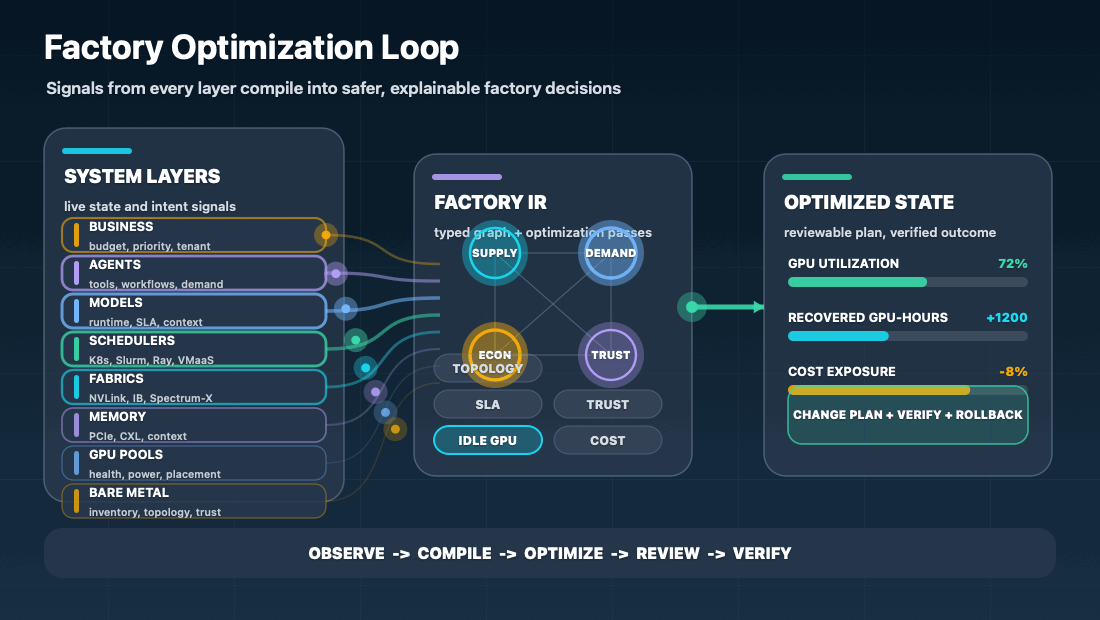Screen dimensions: 1100x620
Task: Select the AGENTS layer card
Action: tap(194, 273)
